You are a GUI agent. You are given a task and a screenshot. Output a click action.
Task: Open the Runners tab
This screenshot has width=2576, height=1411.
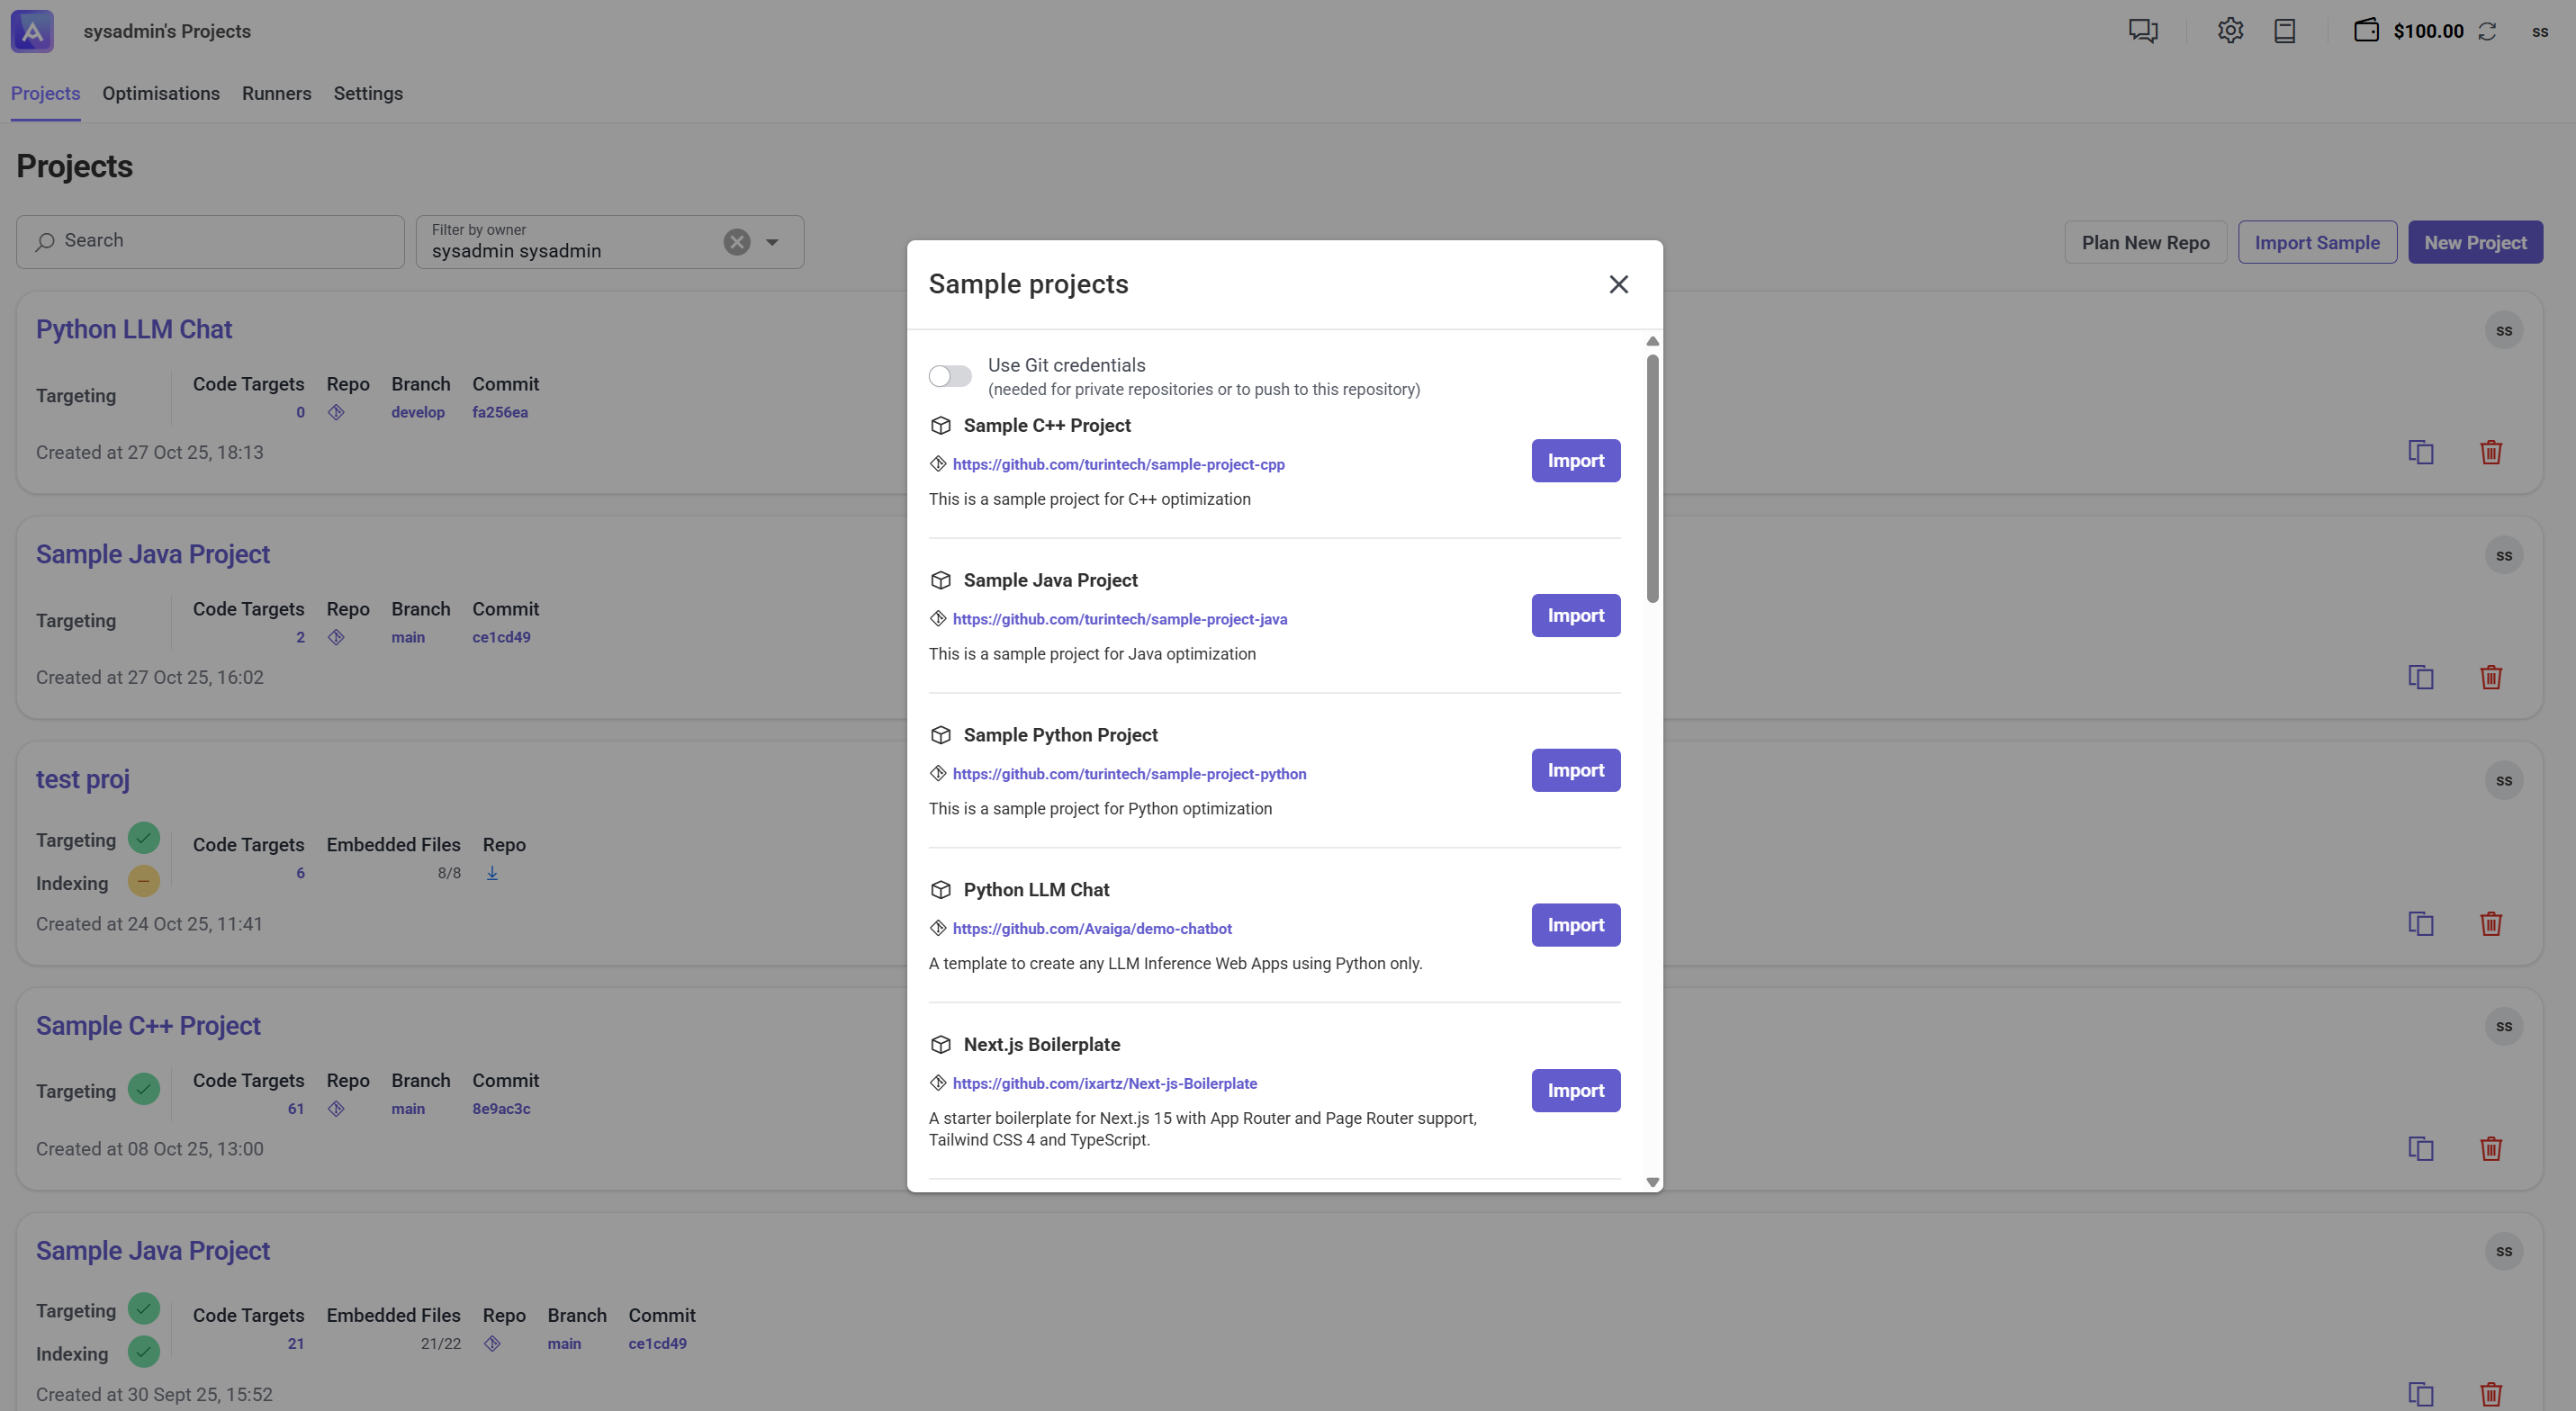click(276, 93)
